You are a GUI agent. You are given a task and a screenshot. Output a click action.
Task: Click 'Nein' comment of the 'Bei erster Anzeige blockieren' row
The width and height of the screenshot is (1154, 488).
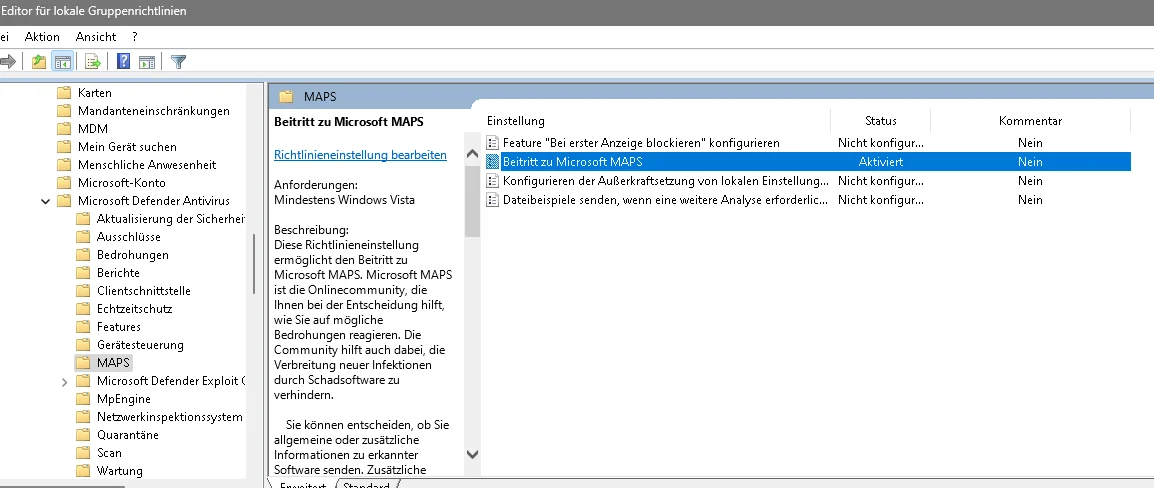click(1030, 143)
